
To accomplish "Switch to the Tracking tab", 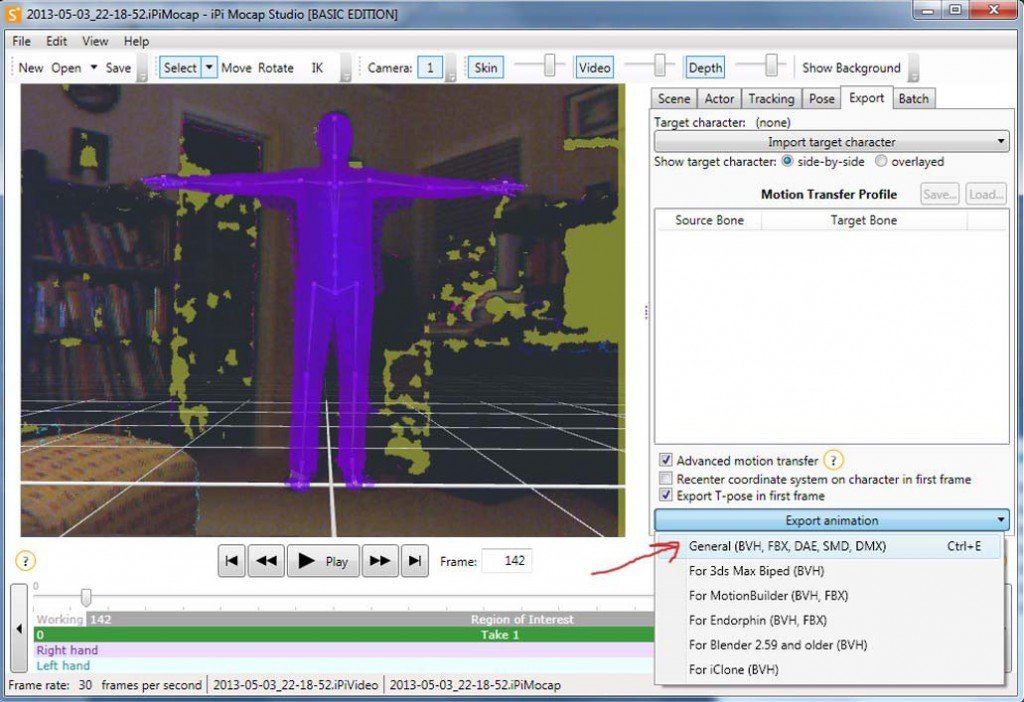I will tap(771, 99).
